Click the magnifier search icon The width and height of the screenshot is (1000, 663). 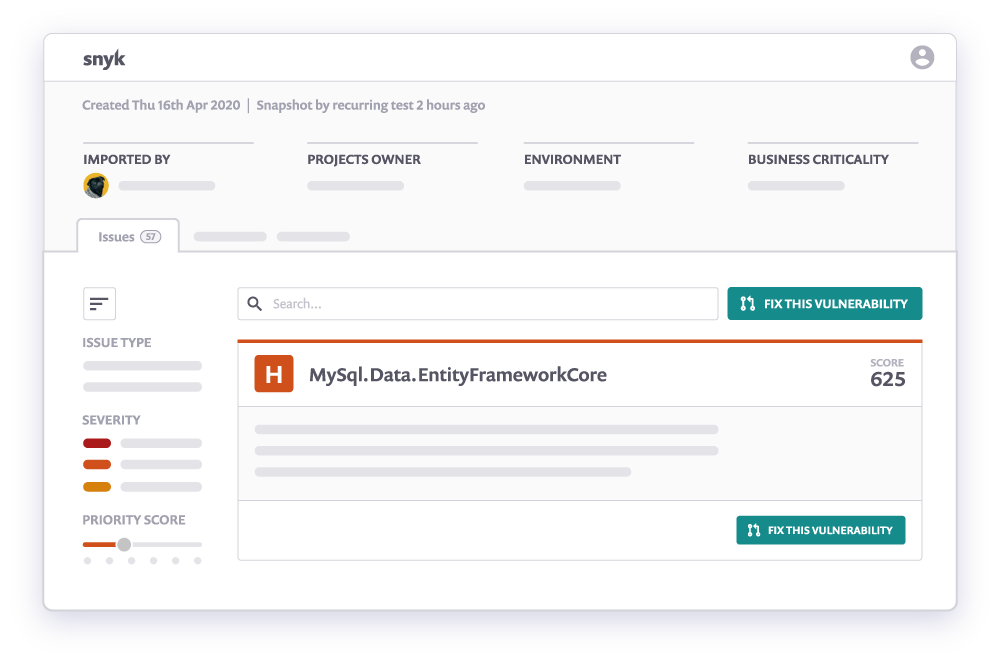coord(255,304)
